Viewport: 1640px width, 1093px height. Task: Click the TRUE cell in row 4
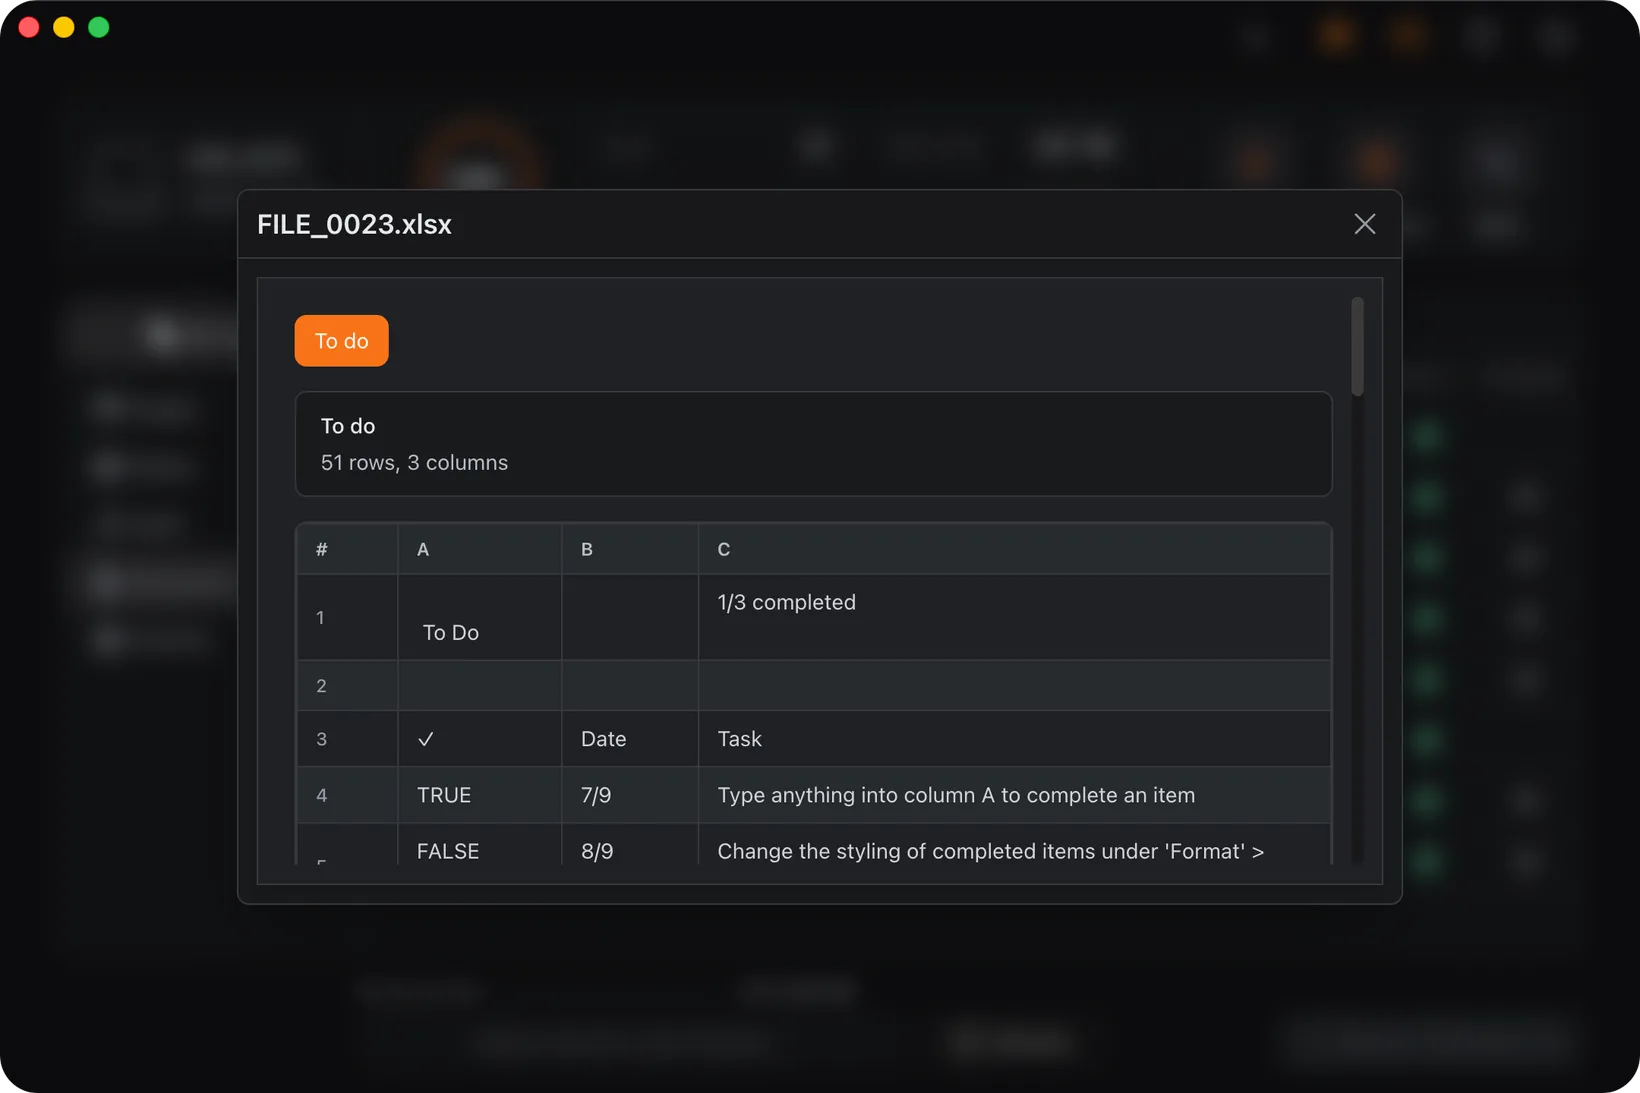[479, 795]
